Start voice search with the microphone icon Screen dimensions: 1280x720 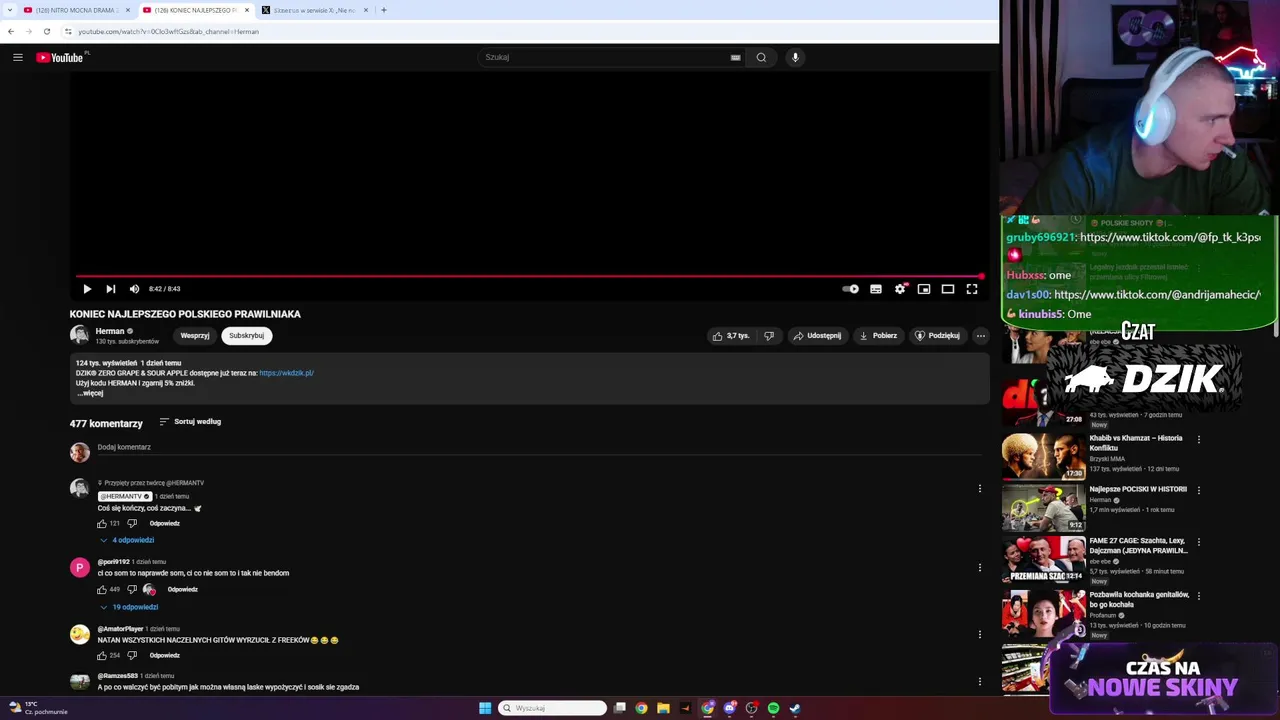(x=795, y=57)
